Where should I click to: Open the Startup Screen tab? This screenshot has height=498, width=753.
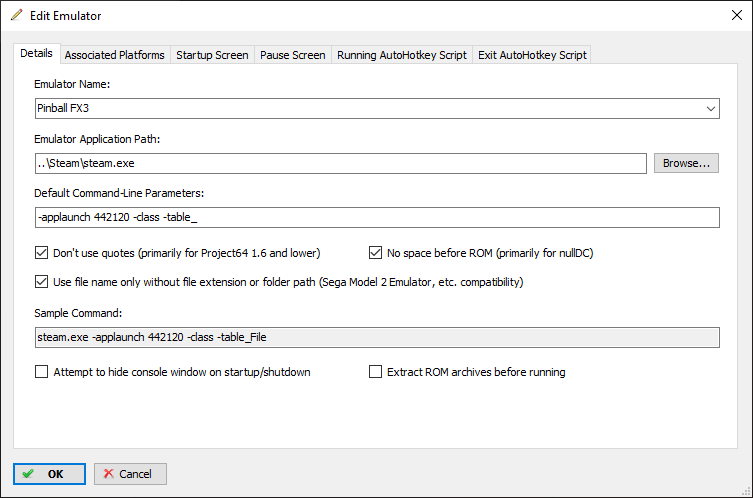(x=212, y=55)
